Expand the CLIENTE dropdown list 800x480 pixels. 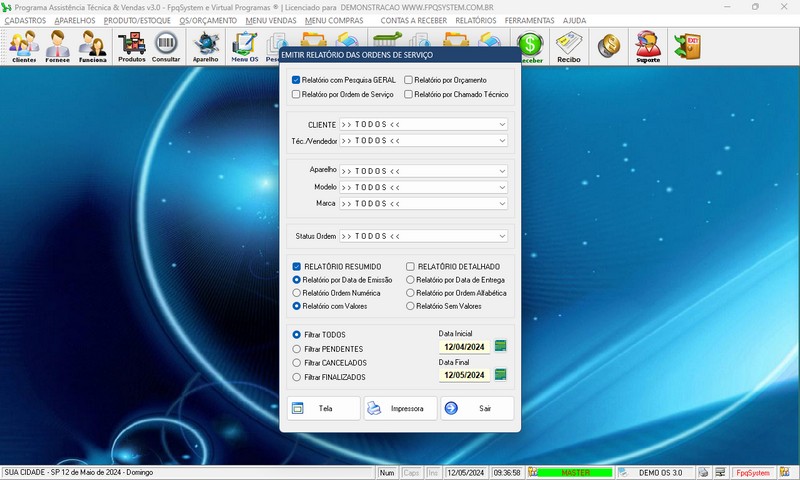coord(502,125)
